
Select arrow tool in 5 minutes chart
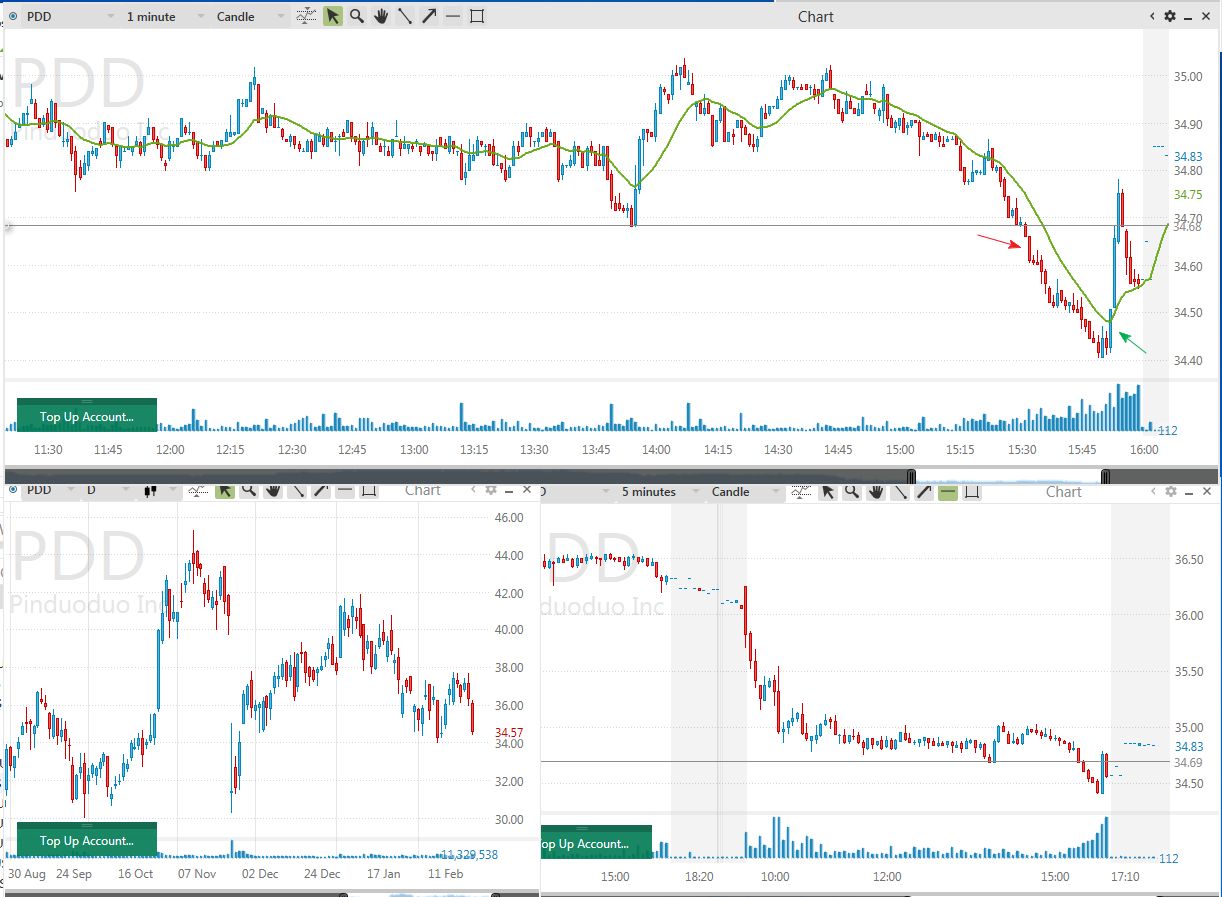point(924,491)
